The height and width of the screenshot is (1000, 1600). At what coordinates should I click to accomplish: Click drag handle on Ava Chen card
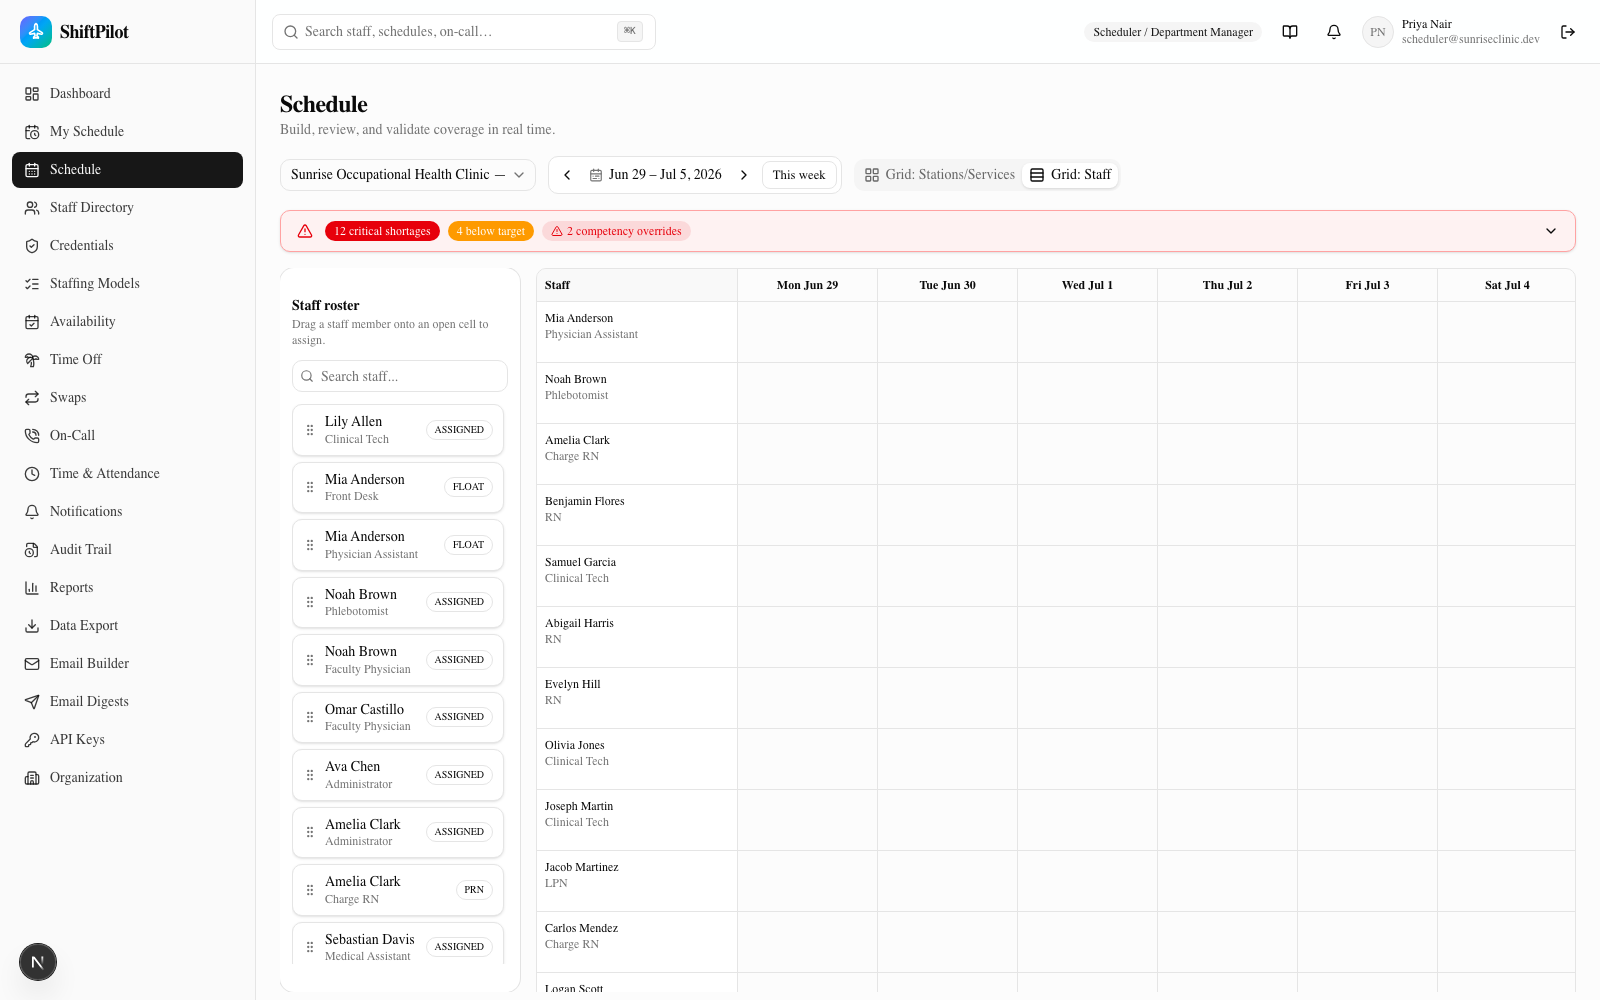tap(310, 775)
